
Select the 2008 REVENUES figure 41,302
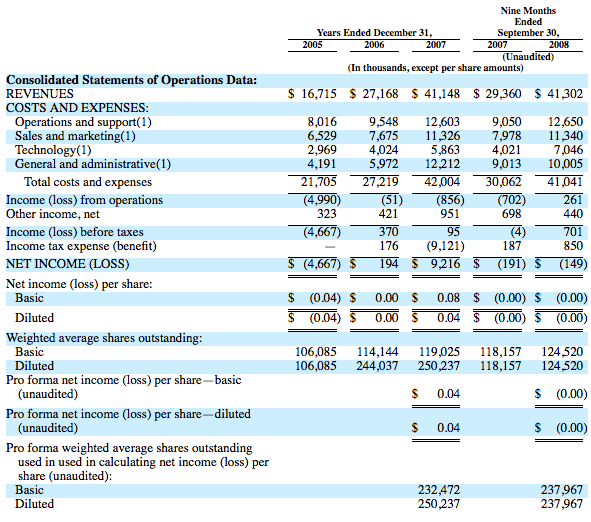click(565, 94)
